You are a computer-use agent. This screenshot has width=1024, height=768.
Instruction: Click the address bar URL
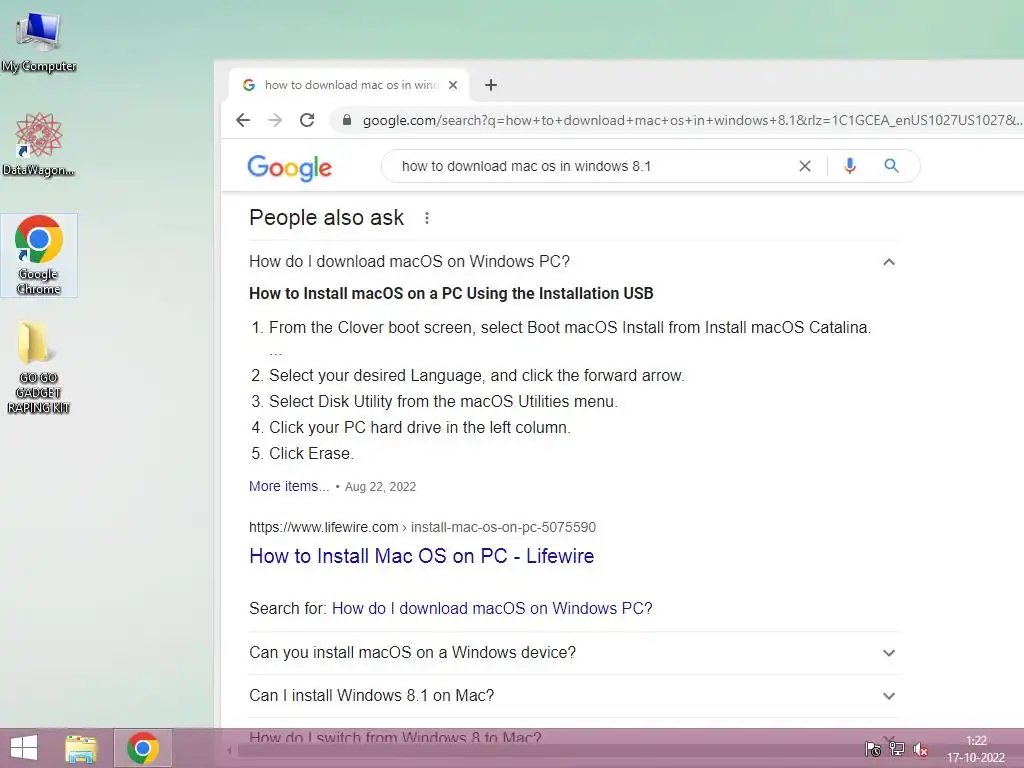[692, 120]
